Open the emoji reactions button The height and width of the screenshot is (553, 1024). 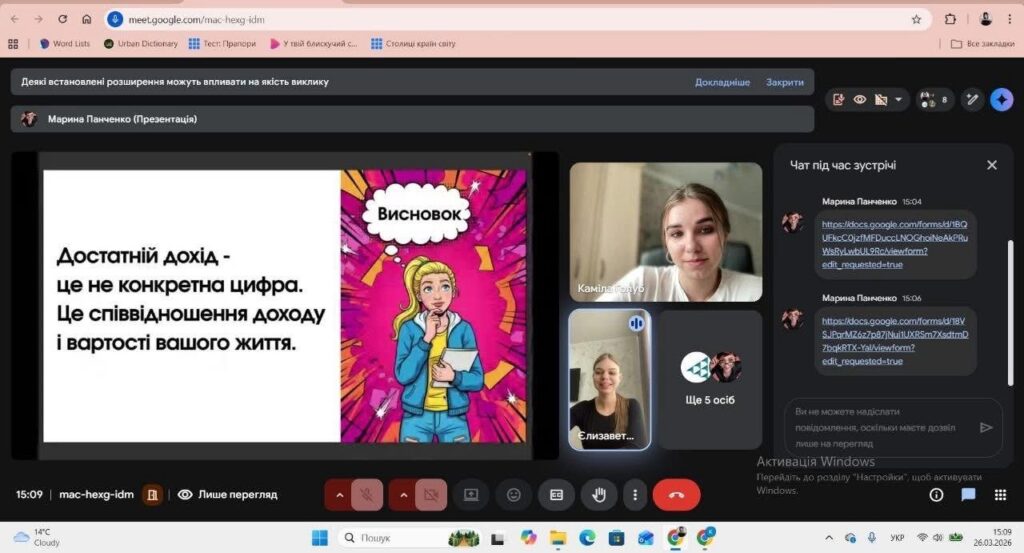click(514, 494)
